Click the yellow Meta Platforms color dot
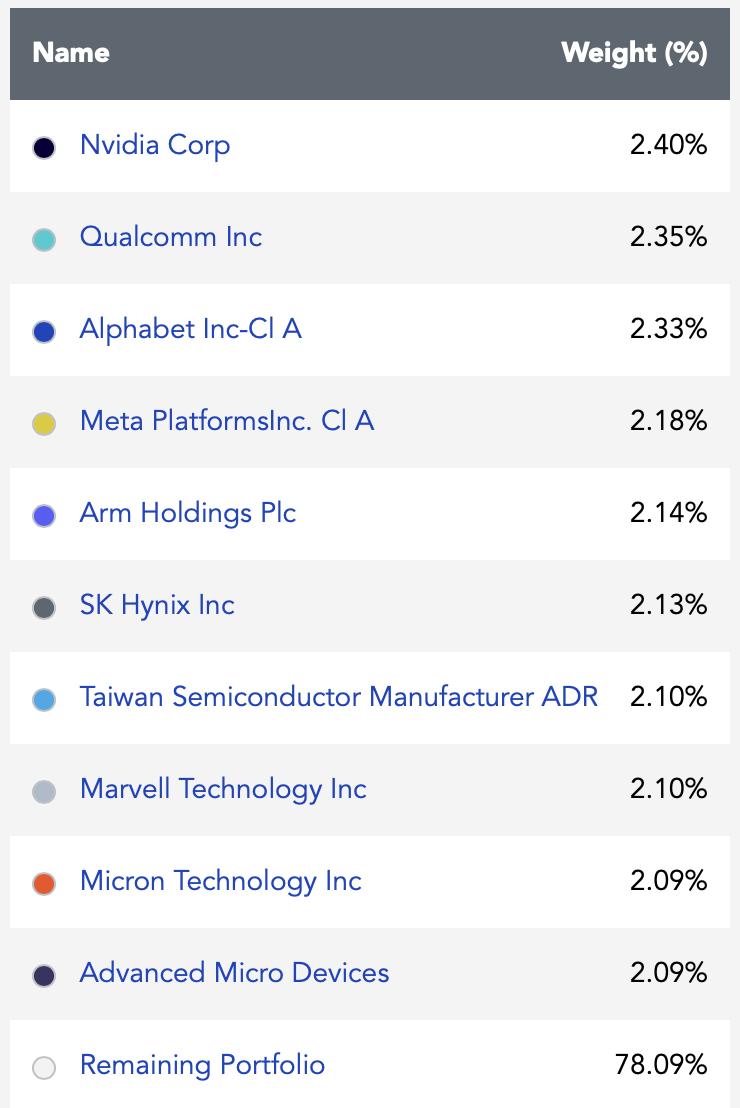Screen dimensions: 740x1108 (44, 423)
